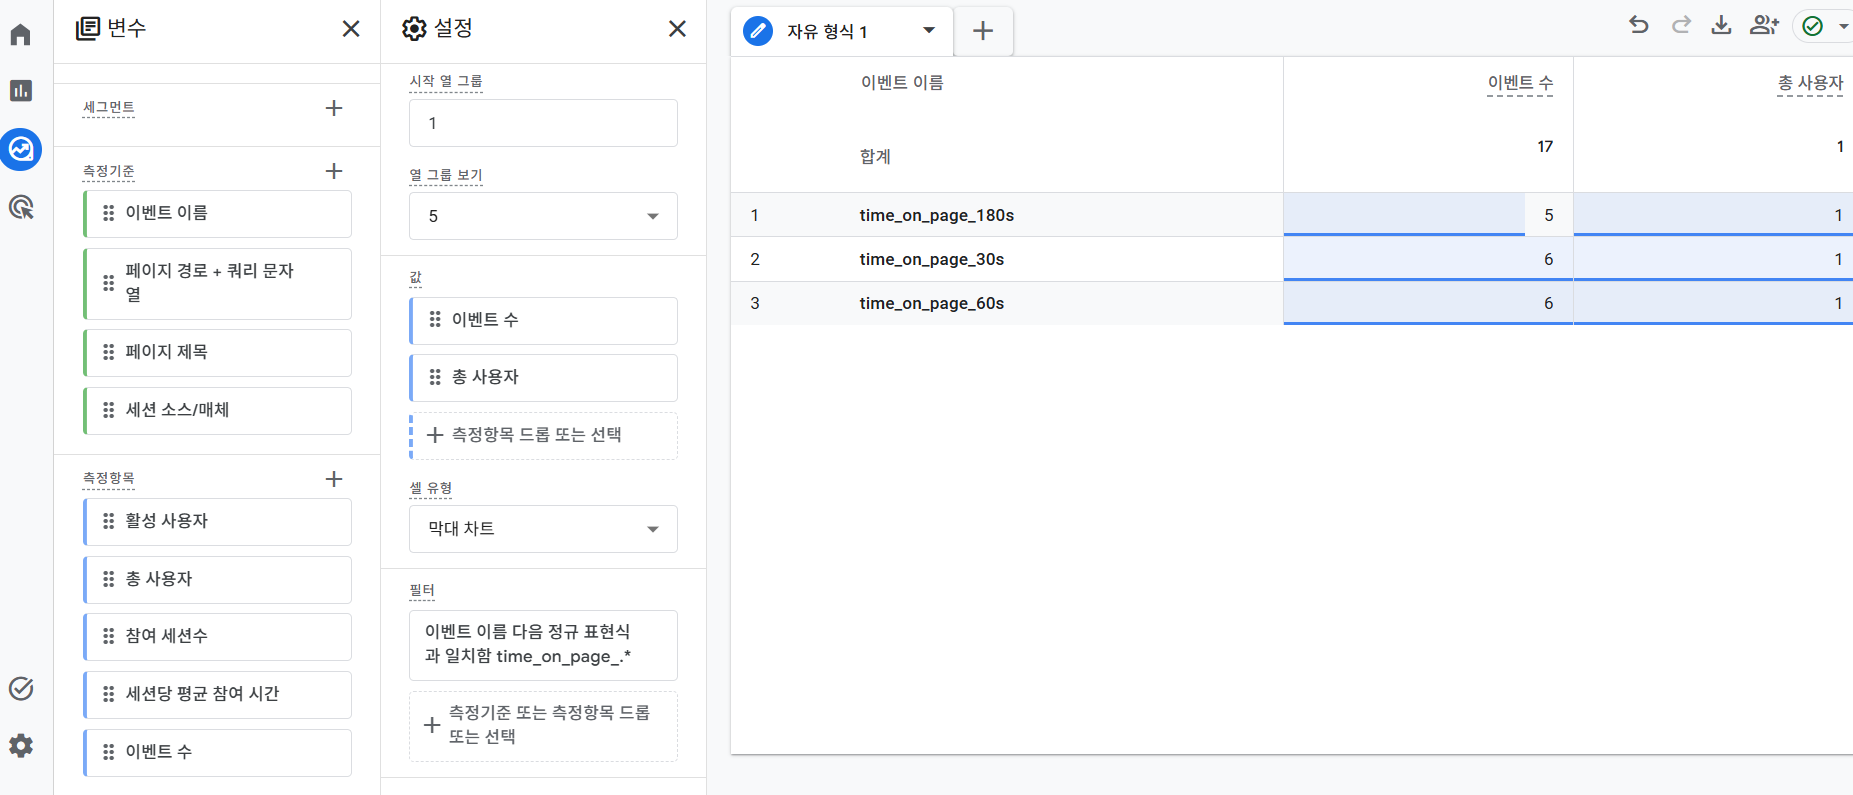Download the exploration data

(1721, 25)
